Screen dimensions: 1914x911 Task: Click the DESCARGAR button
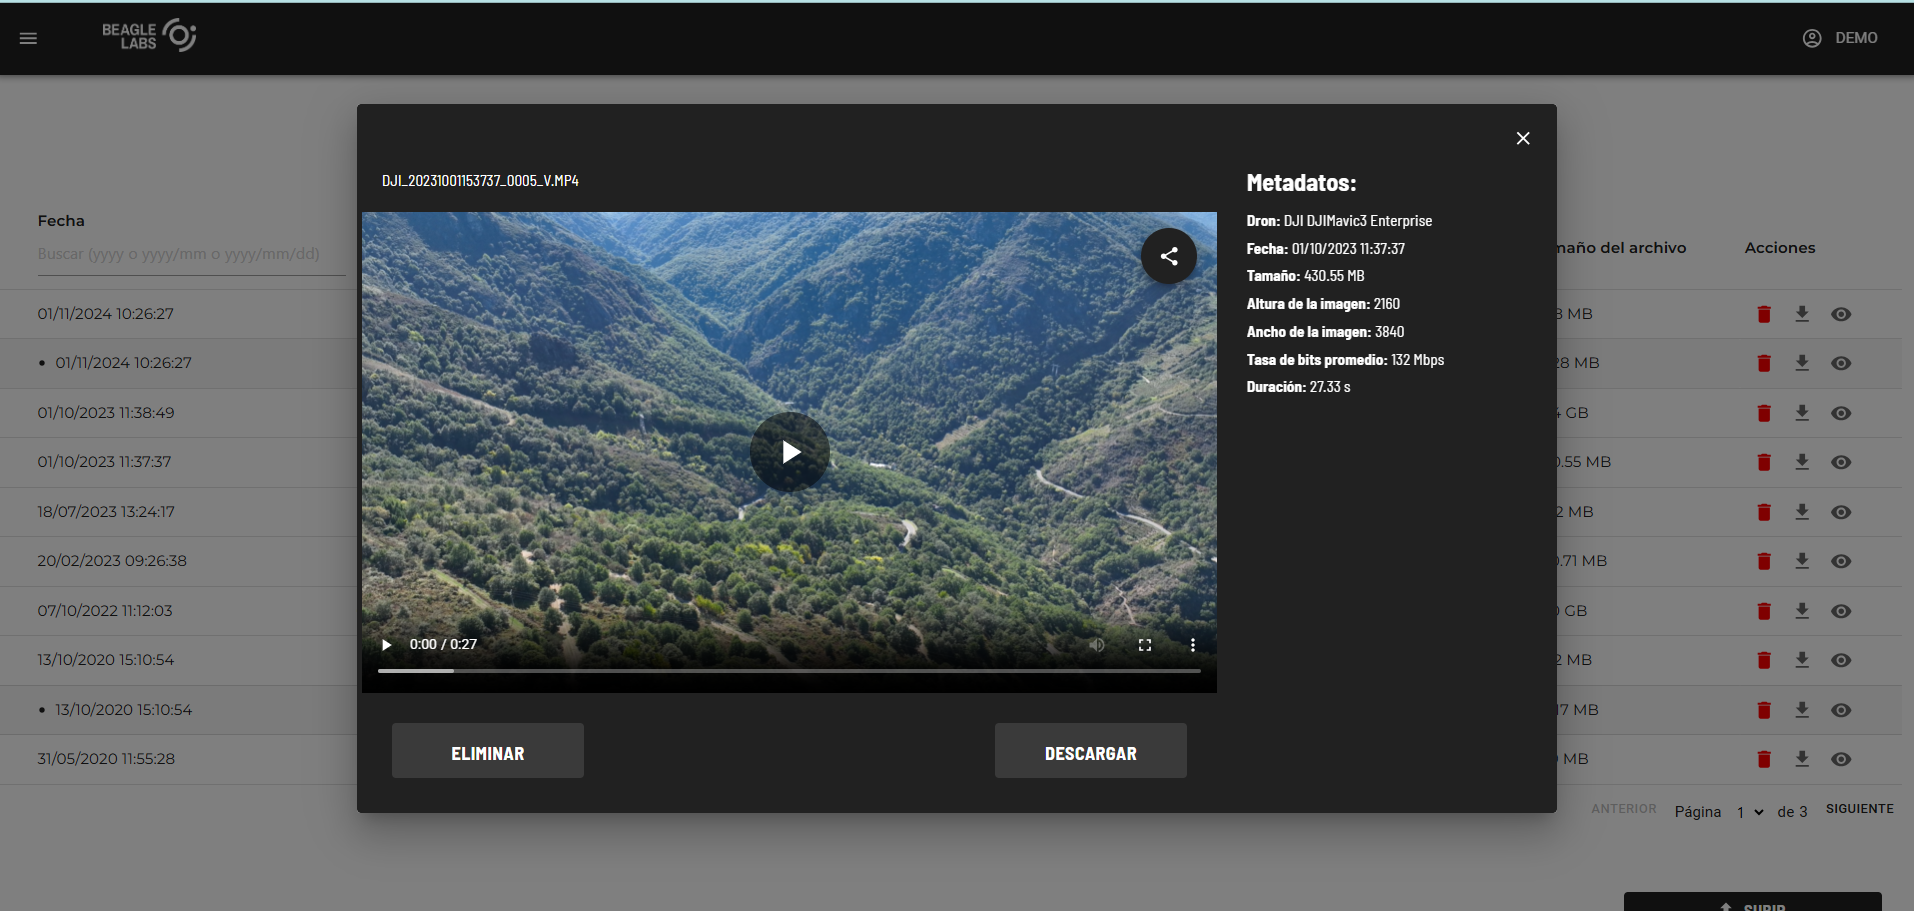click(x=1091, y=751)
